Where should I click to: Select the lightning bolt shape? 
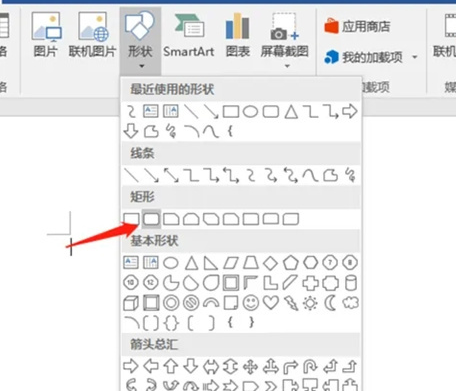click(291, 303)
